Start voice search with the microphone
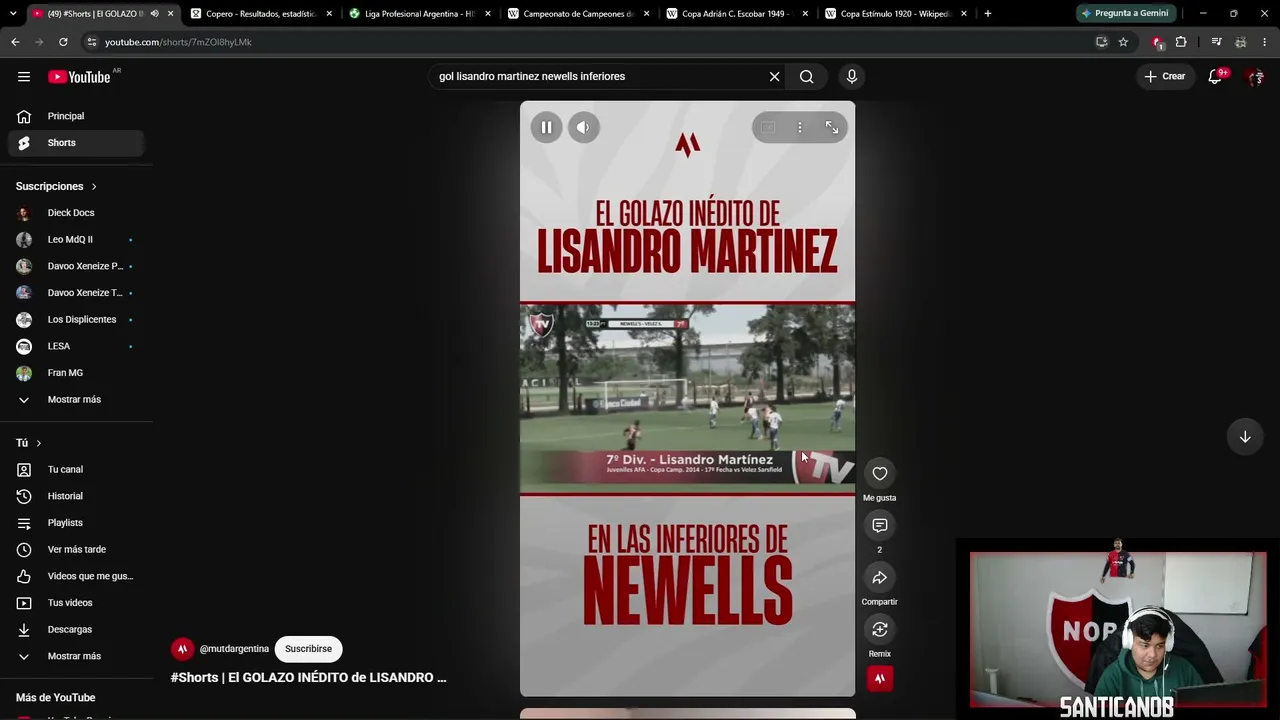Image resolution: width=1280 pixels, height=720 pixels. [x=852, y=77]
